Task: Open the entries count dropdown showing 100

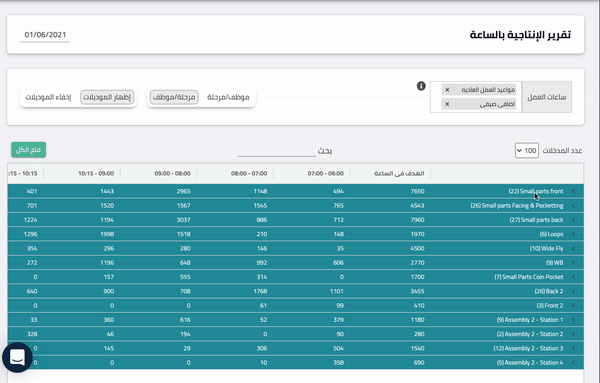Action: (x=527, y=151)
